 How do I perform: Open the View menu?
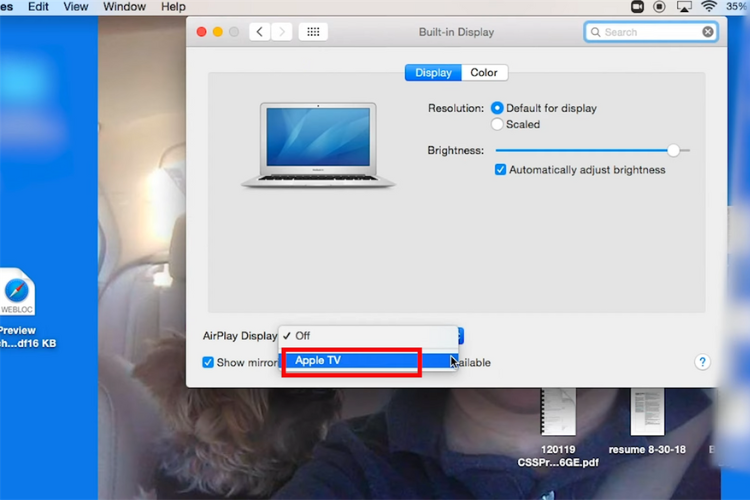point(76,7)
